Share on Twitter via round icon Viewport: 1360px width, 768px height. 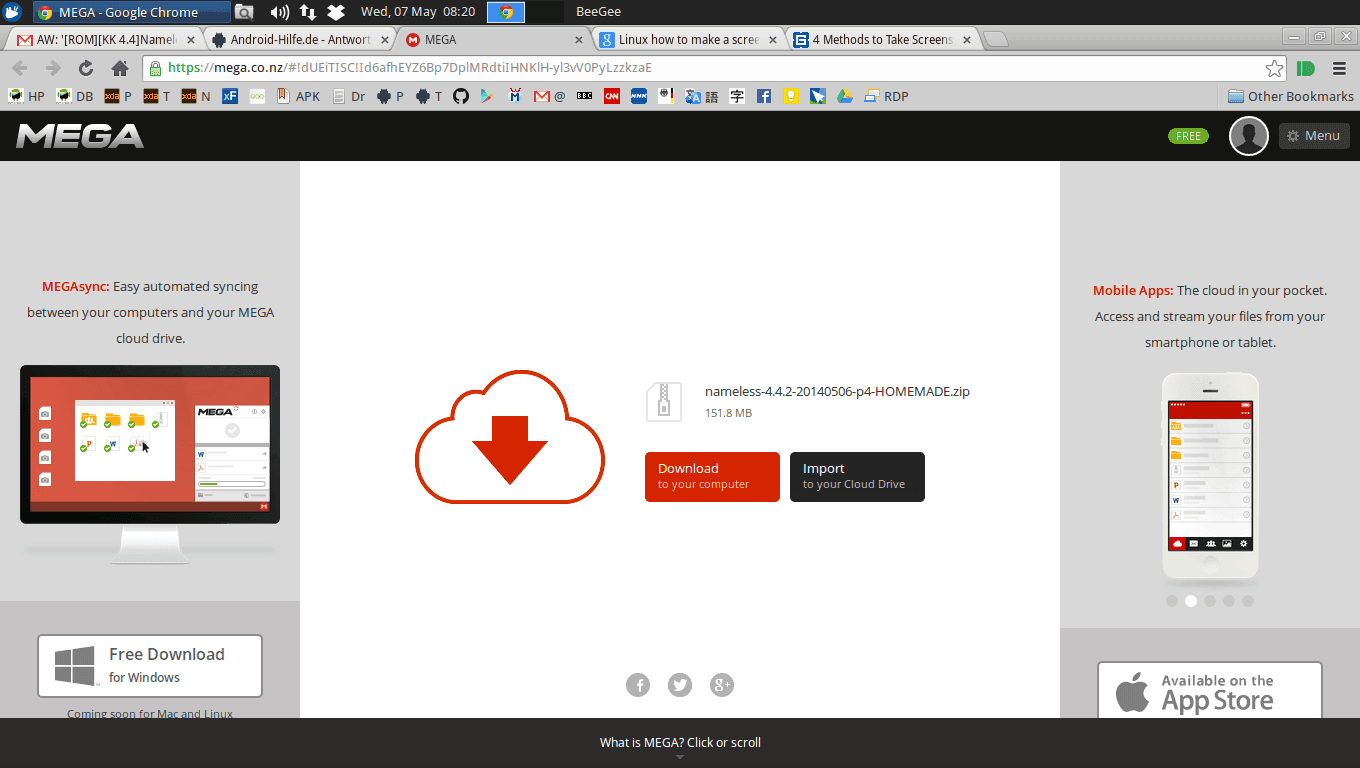[680, 685]
